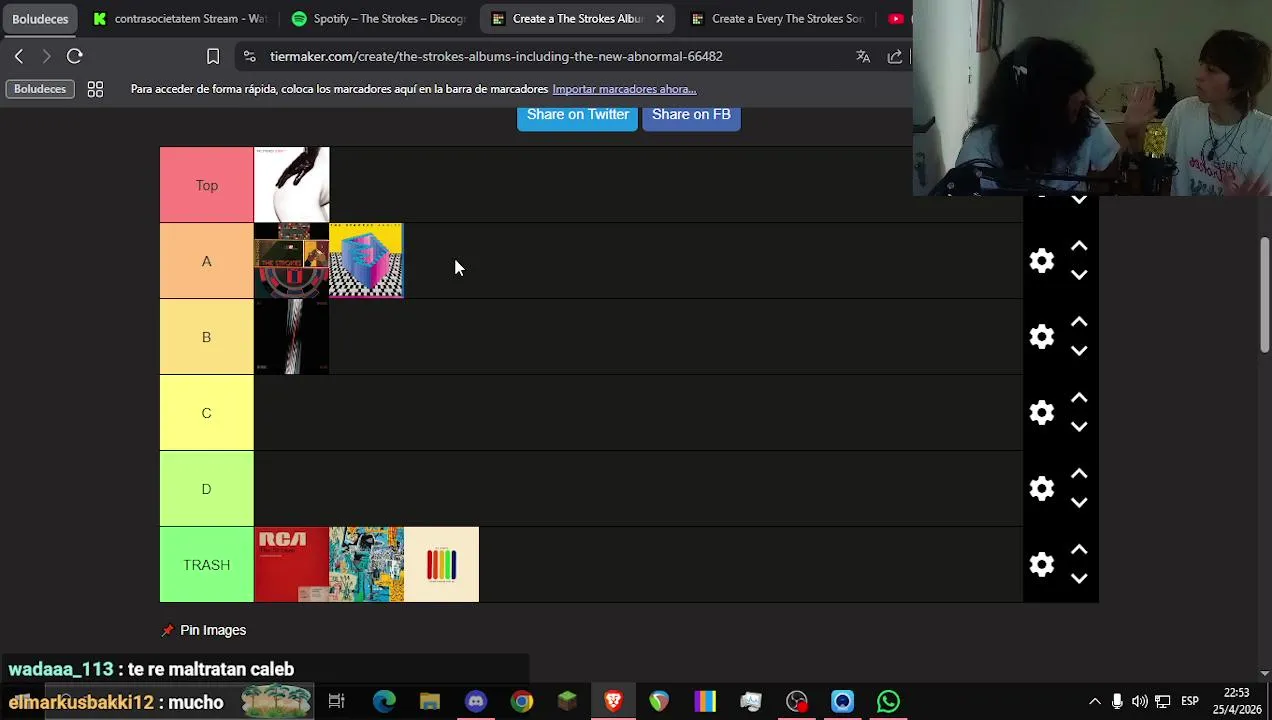Open volume control in system tray
The width and height of the screenshot is (1272, 720).
(x=1140, y=701)
